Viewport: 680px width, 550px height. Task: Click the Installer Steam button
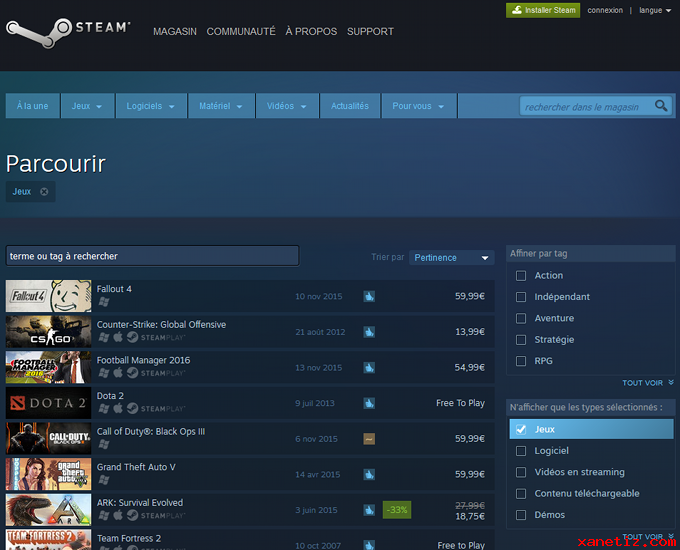pos(543,10)
